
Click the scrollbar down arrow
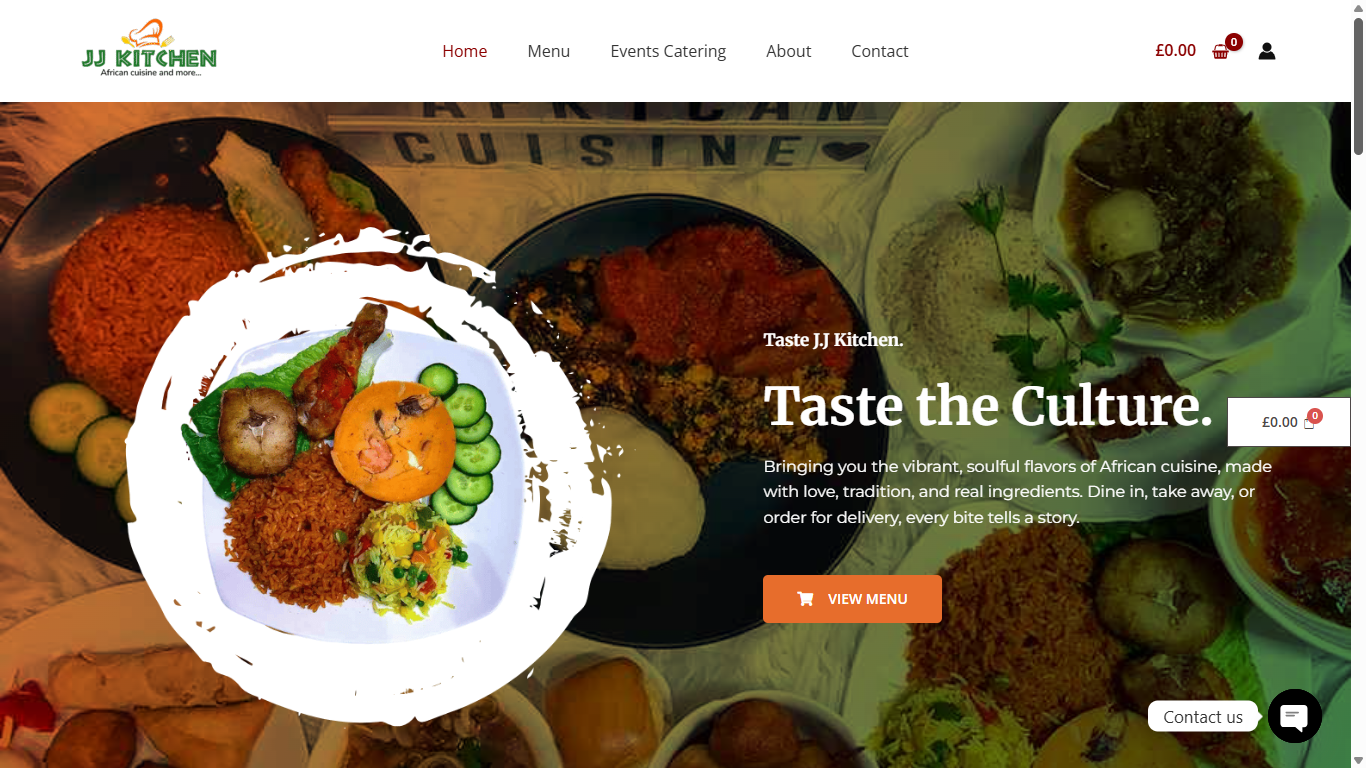tap(1358, 760)
